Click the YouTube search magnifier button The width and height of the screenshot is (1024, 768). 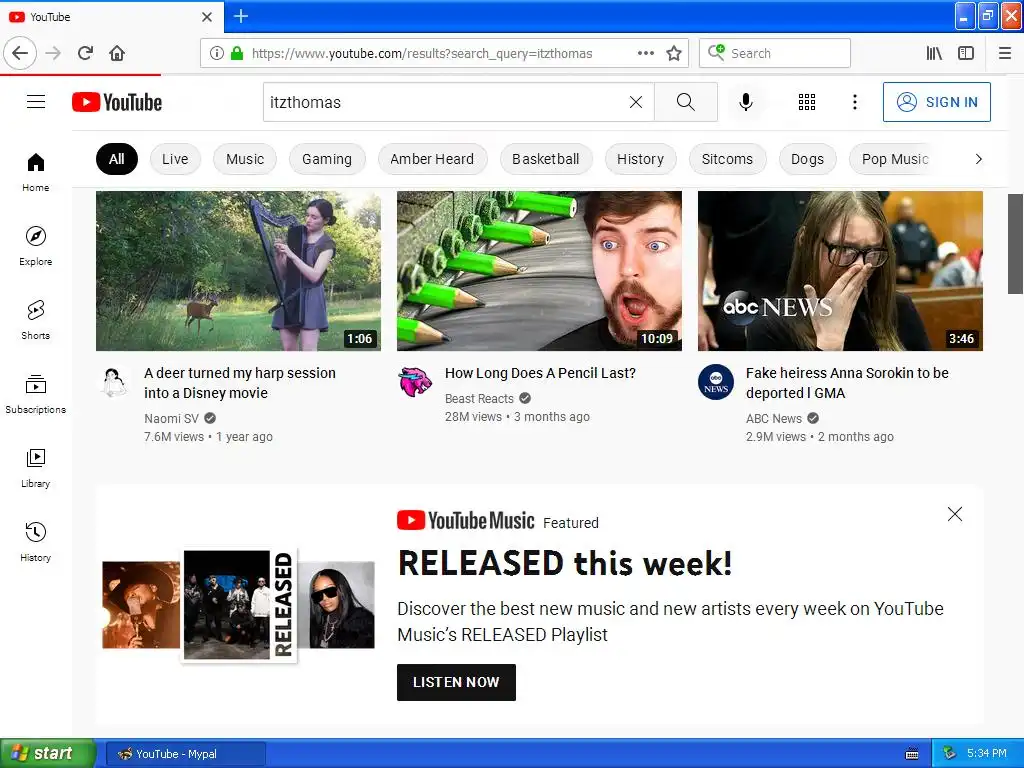coord(686,102)
